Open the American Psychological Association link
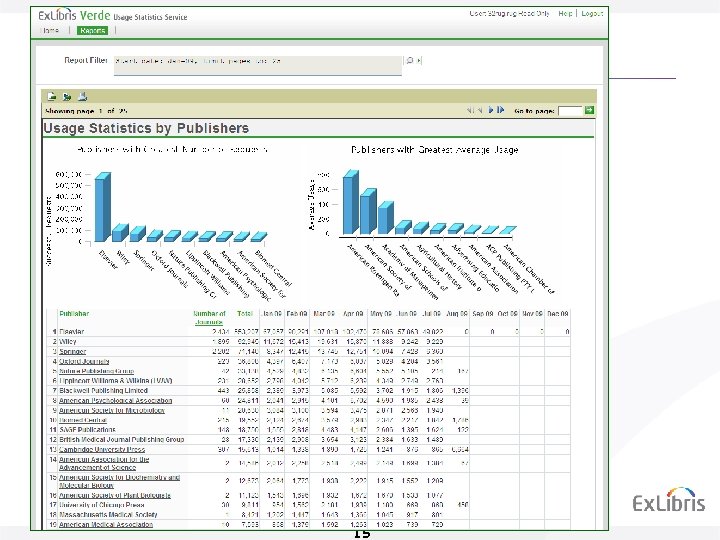 point(116,401)
